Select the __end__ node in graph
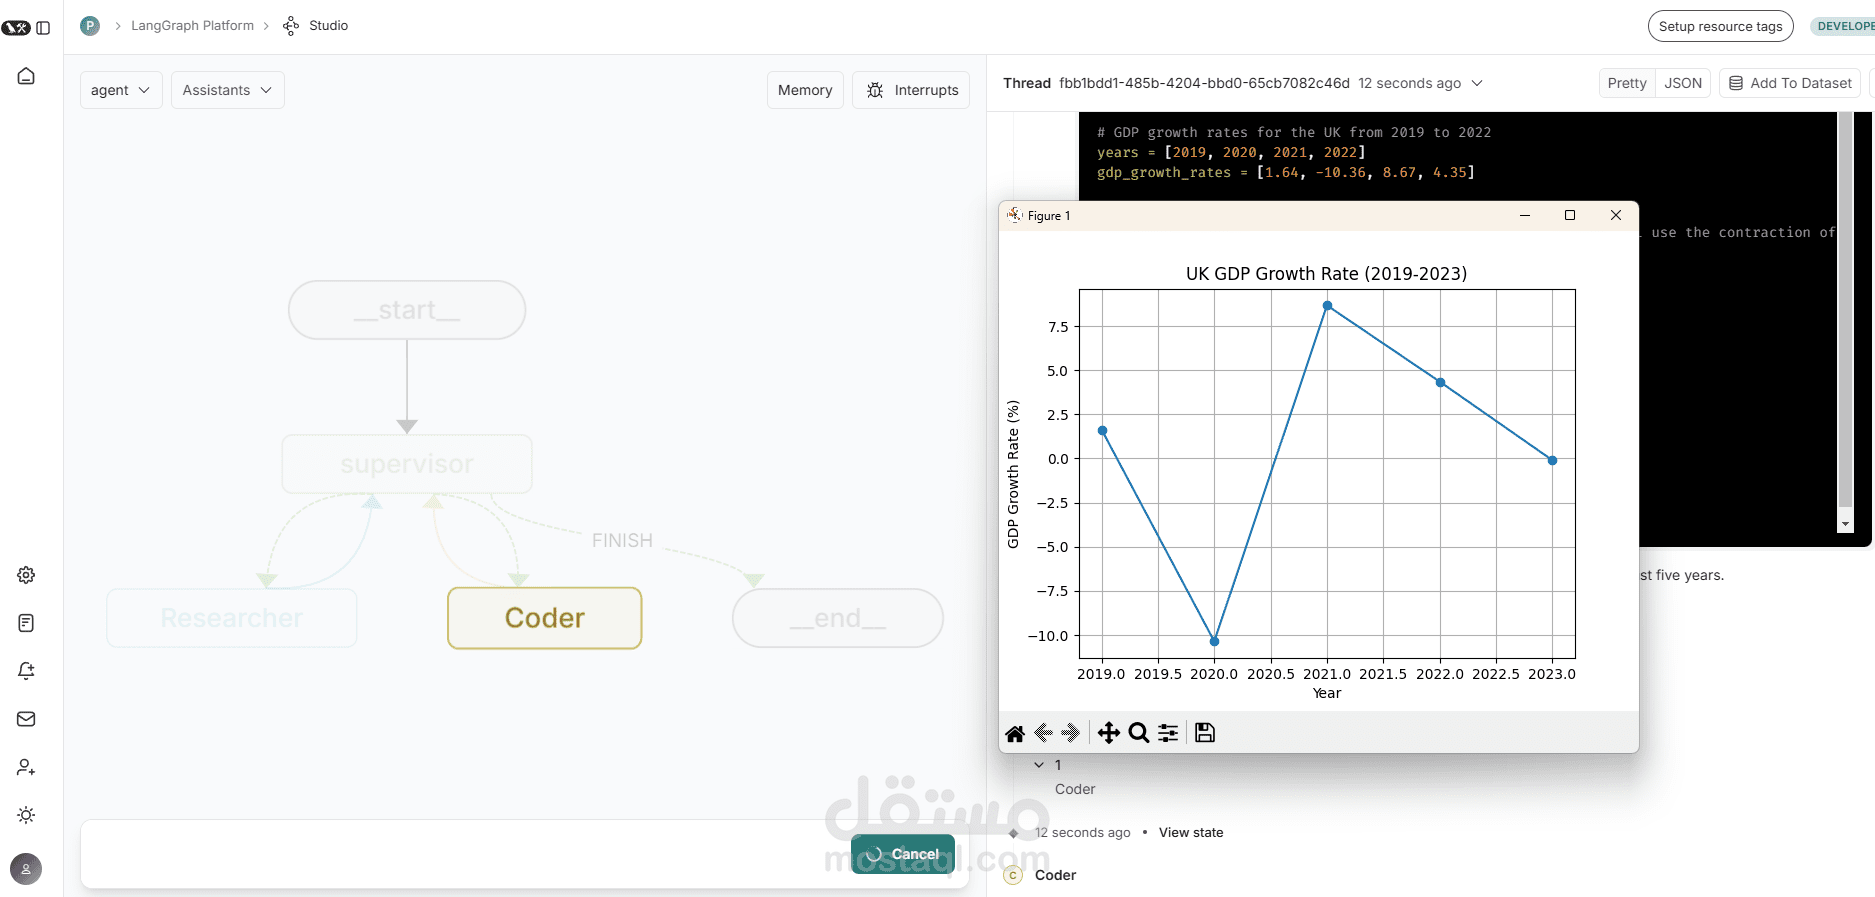1875x897 pixels. (x=838, y=618)
